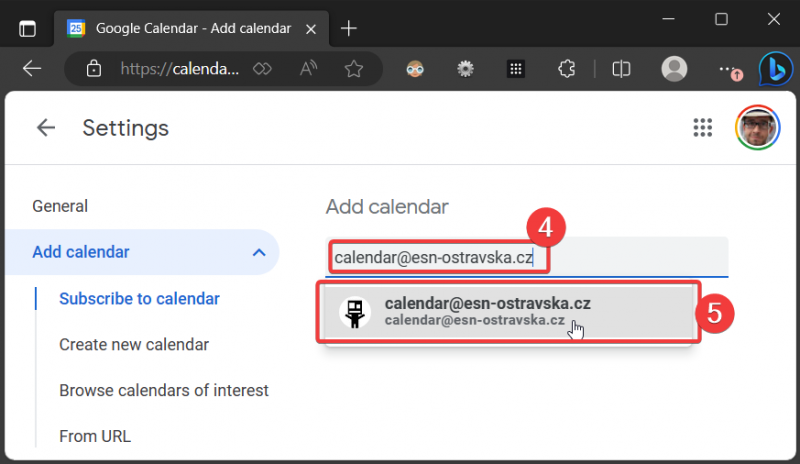Open Browse calendars of interest

[x=164, y=390]
